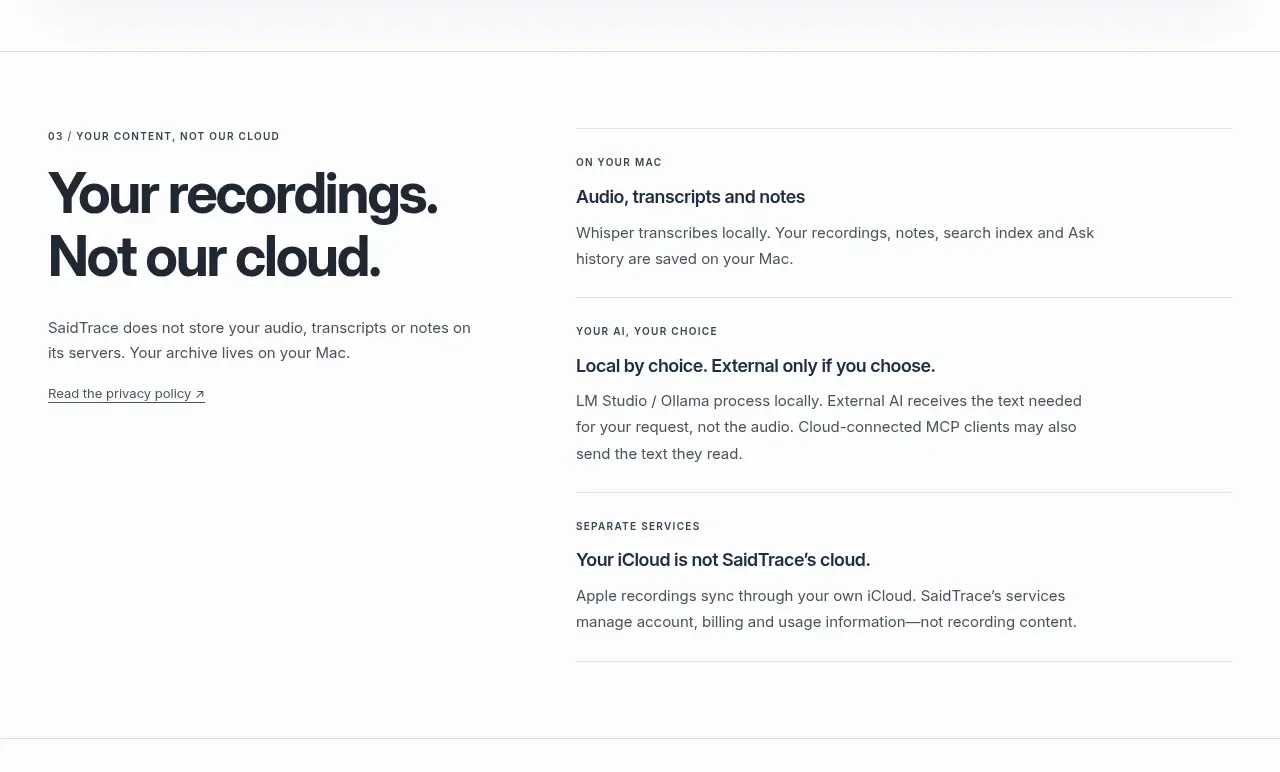Click 'Your iCloud is not SaidTrace's cloud.' heading
1280x772 pixels.
point(723,560)
